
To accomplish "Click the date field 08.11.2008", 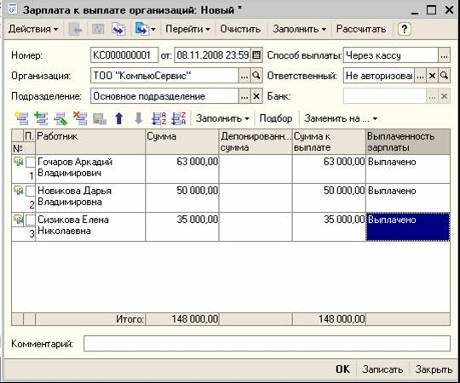I will [213, 55].
